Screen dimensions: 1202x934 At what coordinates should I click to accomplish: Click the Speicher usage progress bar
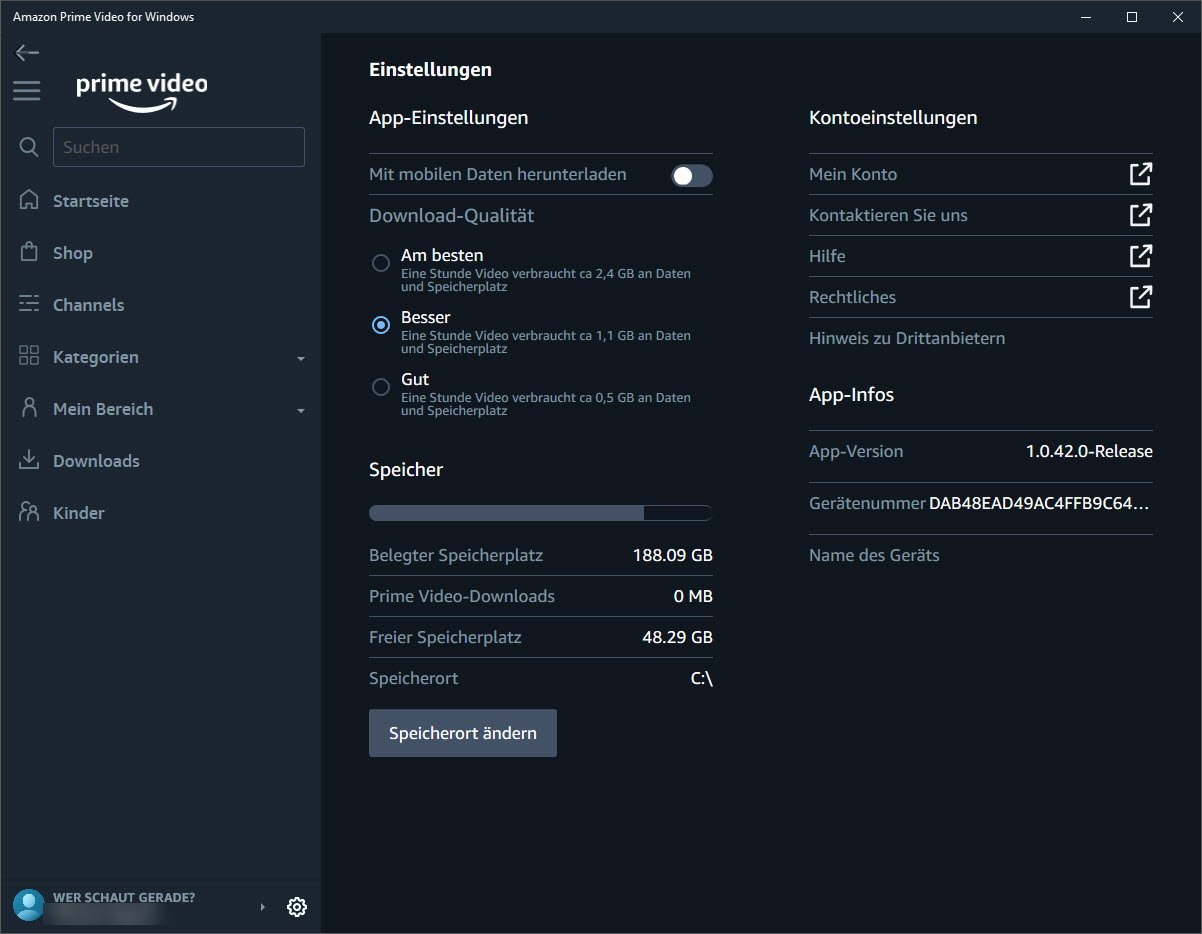point(541,513)
